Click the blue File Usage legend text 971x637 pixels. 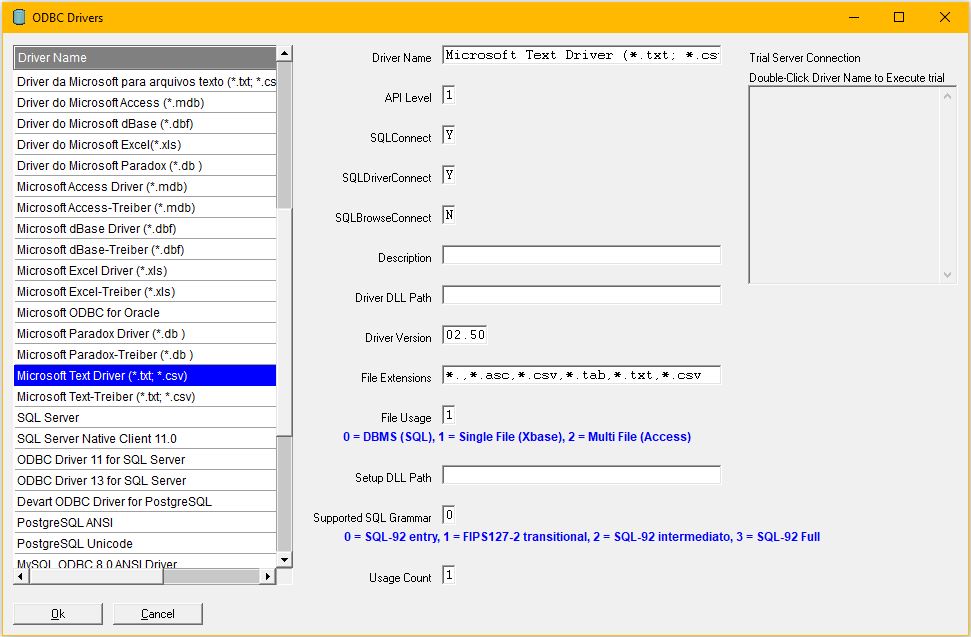click(517, 437)
